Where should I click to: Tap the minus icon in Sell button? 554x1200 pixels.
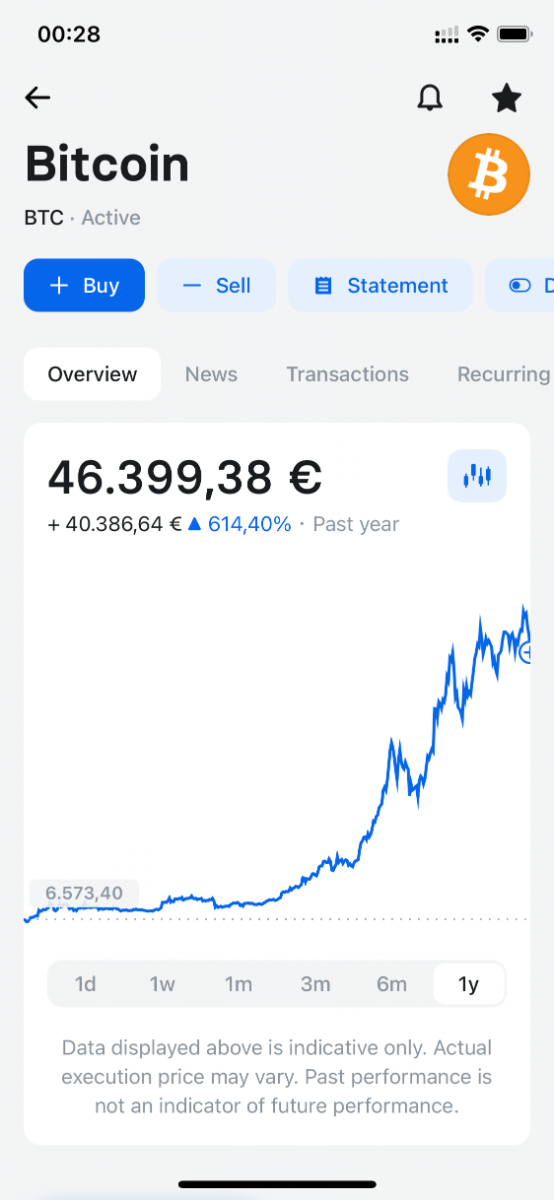[192, 286]
